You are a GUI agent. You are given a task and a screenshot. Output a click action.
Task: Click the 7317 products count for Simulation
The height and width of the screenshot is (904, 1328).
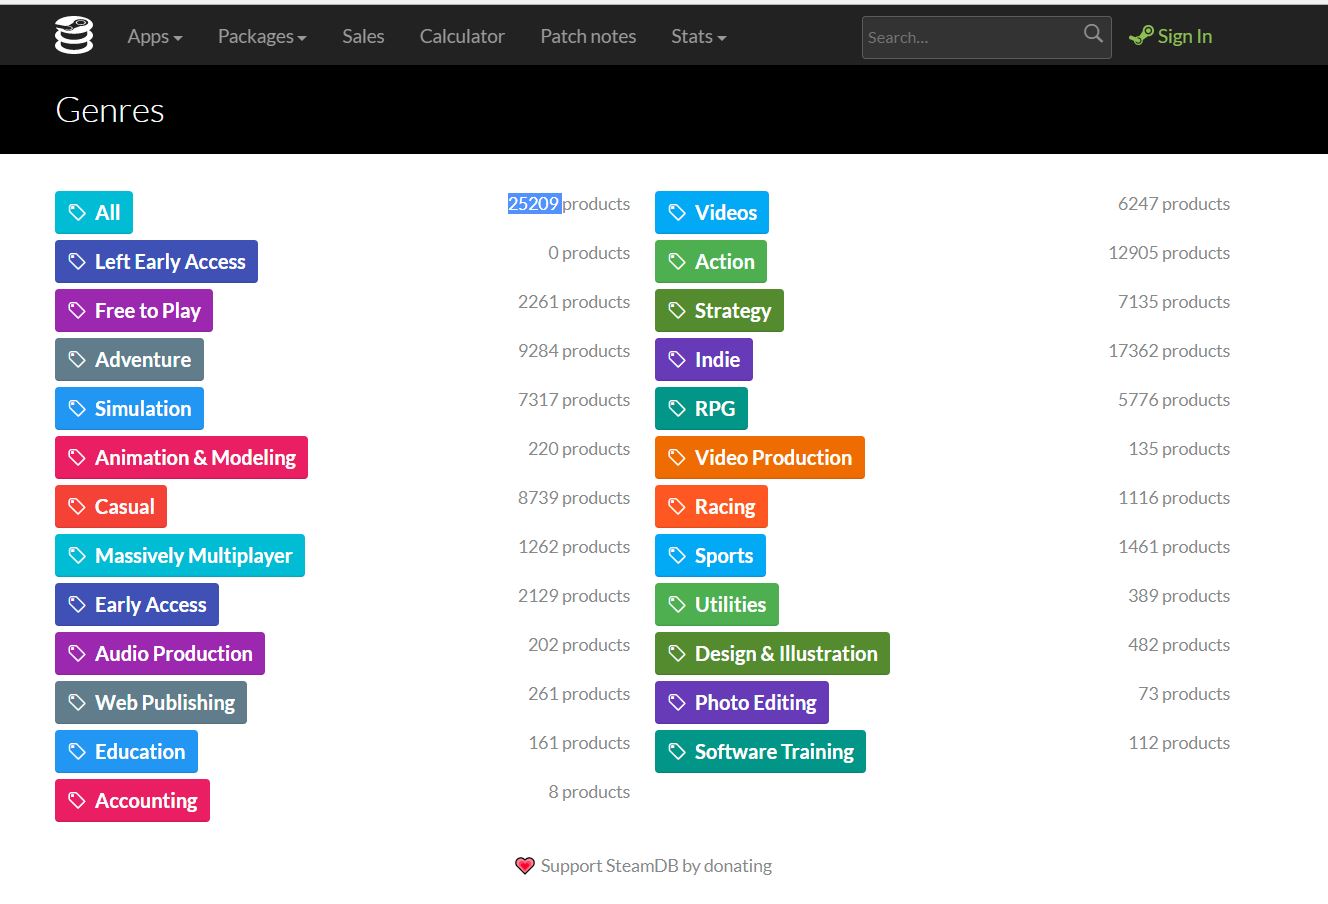coord(574,399)
